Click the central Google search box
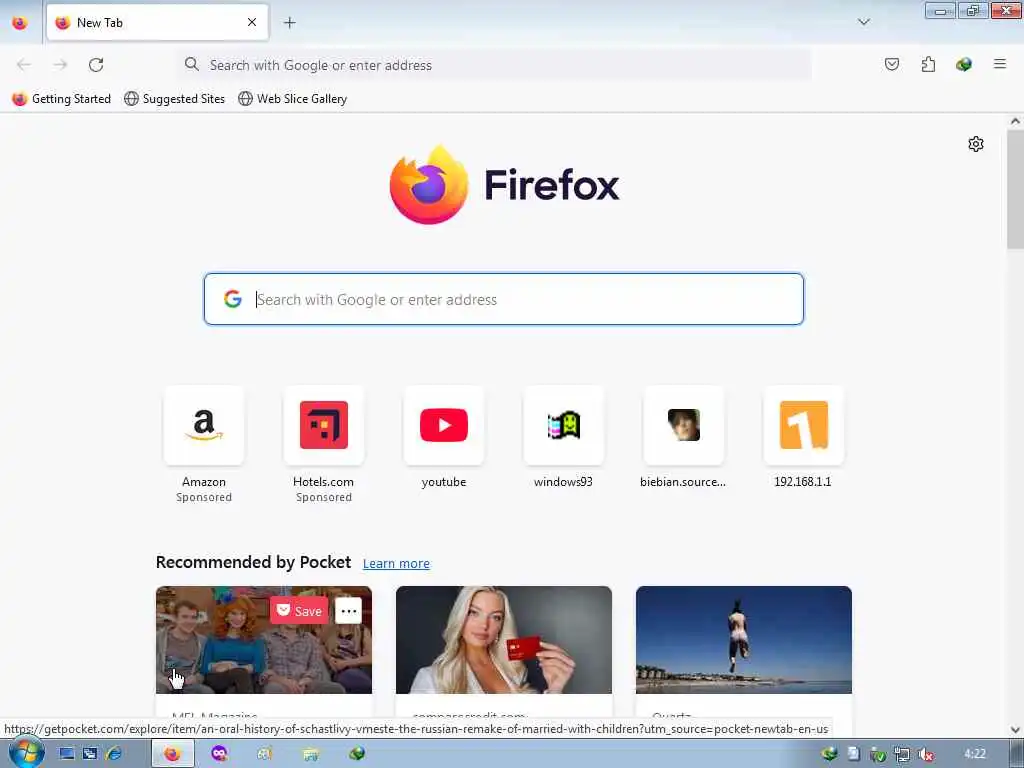 (x=504, y=299)
